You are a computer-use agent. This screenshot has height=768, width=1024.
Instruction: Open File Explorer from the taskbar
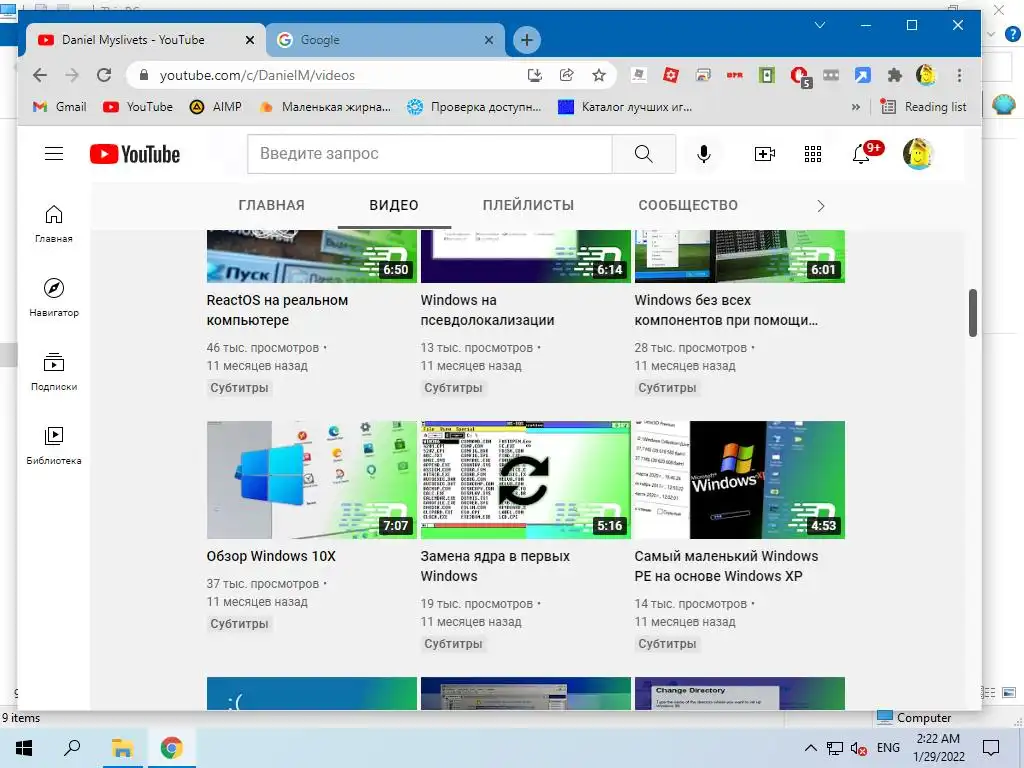click(x=122, y=748)
